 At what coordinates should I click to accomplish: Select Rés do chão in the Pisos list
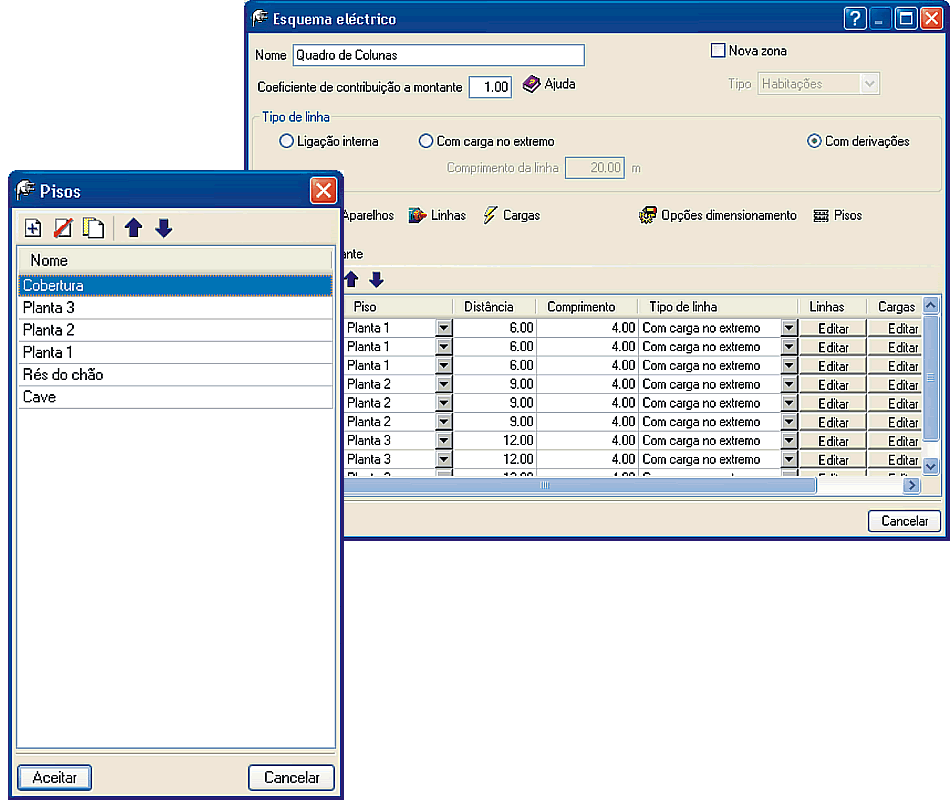(176, 375)
